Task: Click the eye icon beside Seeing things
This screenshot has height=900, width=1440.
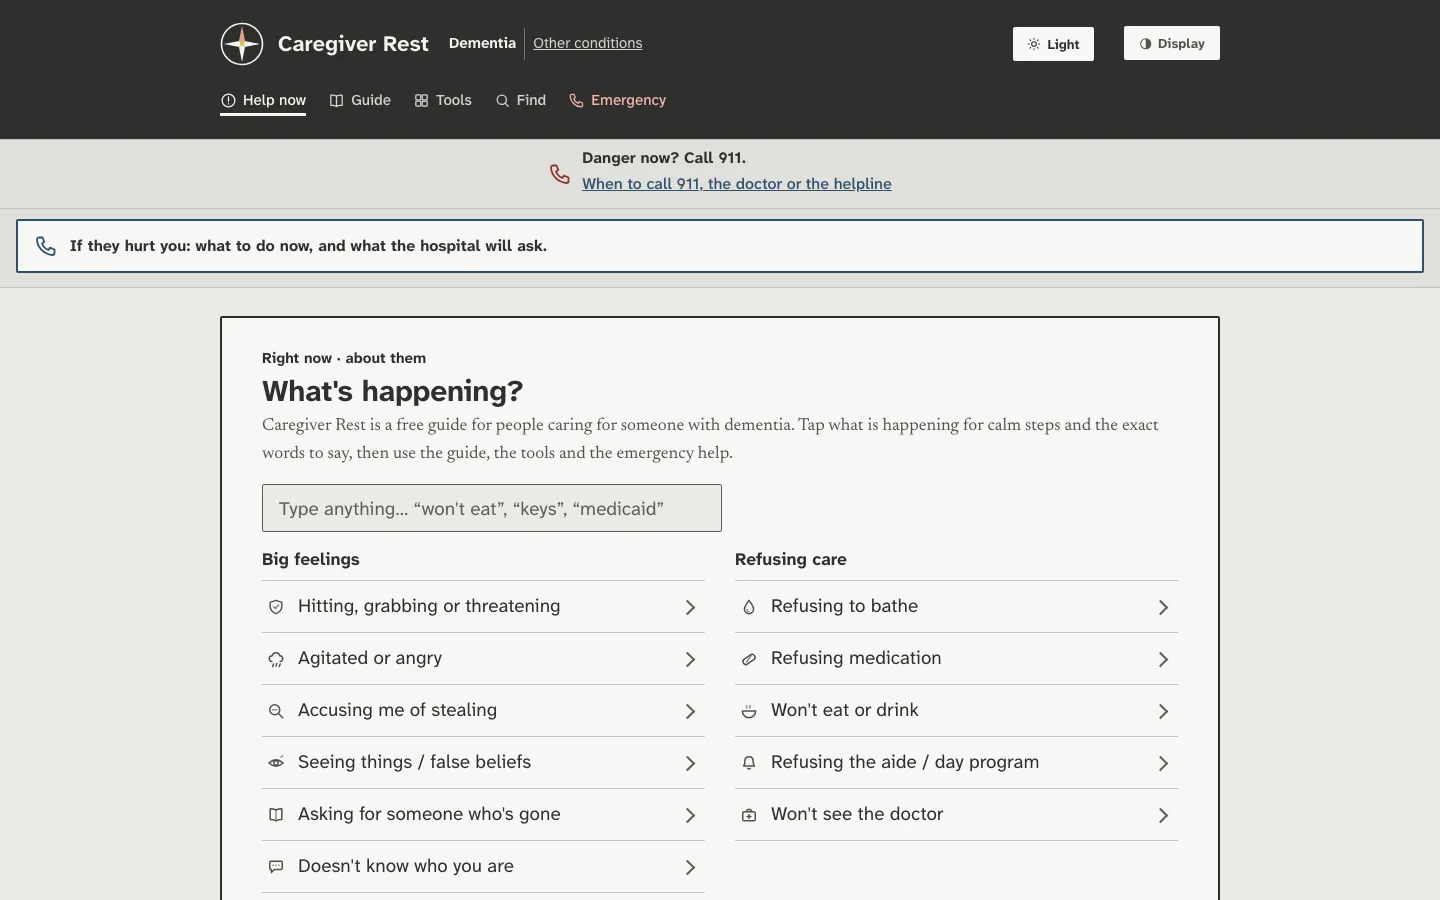Action: pyautogui.click(x=276, y=763)
